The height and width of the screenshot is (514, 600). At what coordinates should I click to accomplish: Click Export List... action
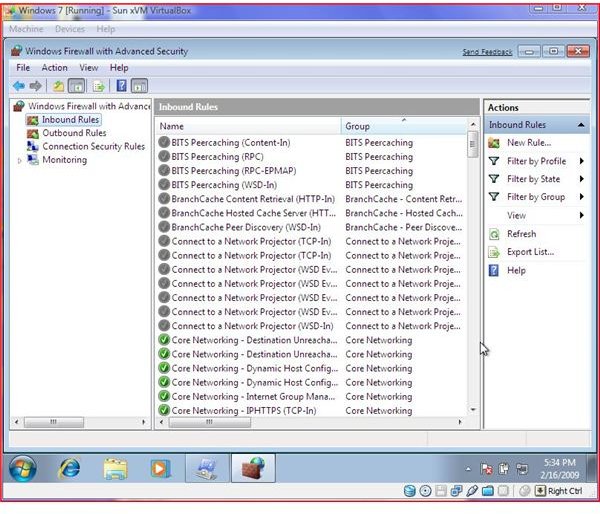point(530,252)
